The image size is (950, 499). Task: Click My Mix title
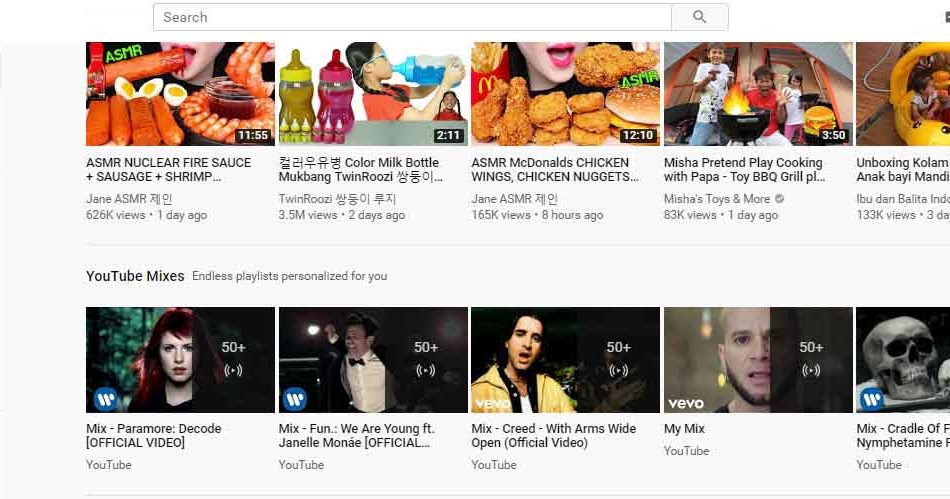(x=685, y=429)
